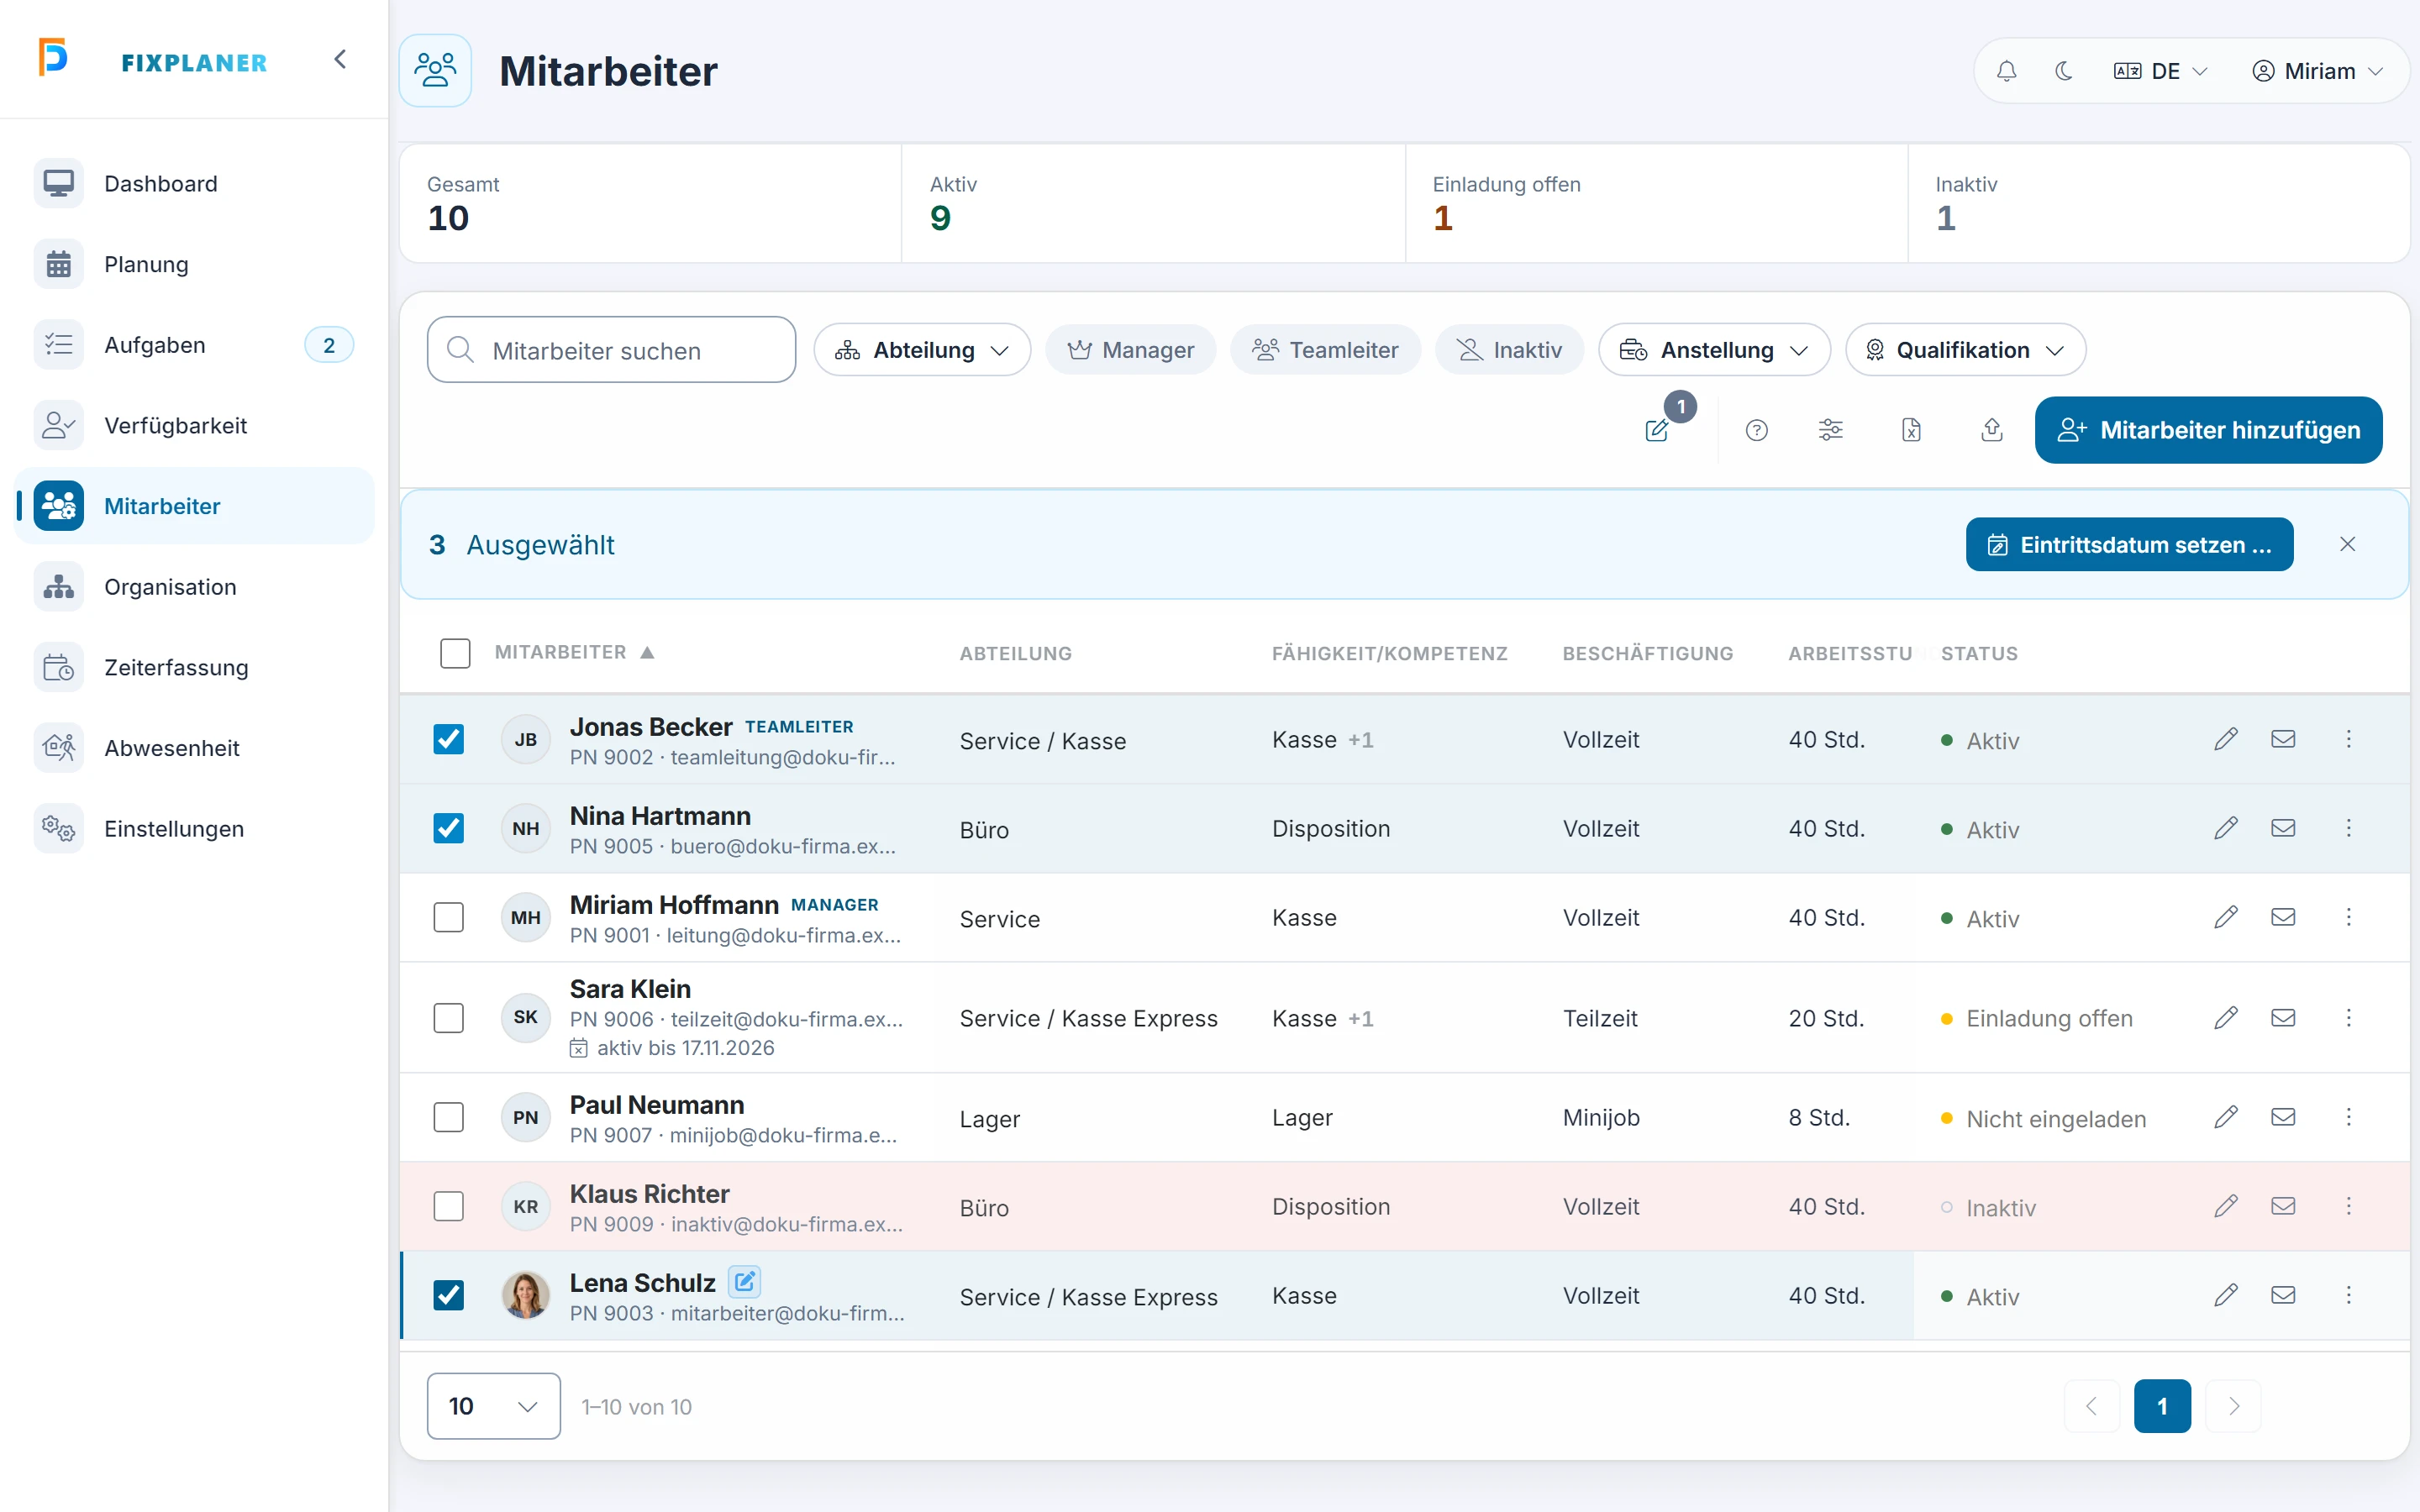The image size is (2420, 1512).
Task: Uncheck Lena Schulz row checkbox
Action: [x=449, y=1295]
